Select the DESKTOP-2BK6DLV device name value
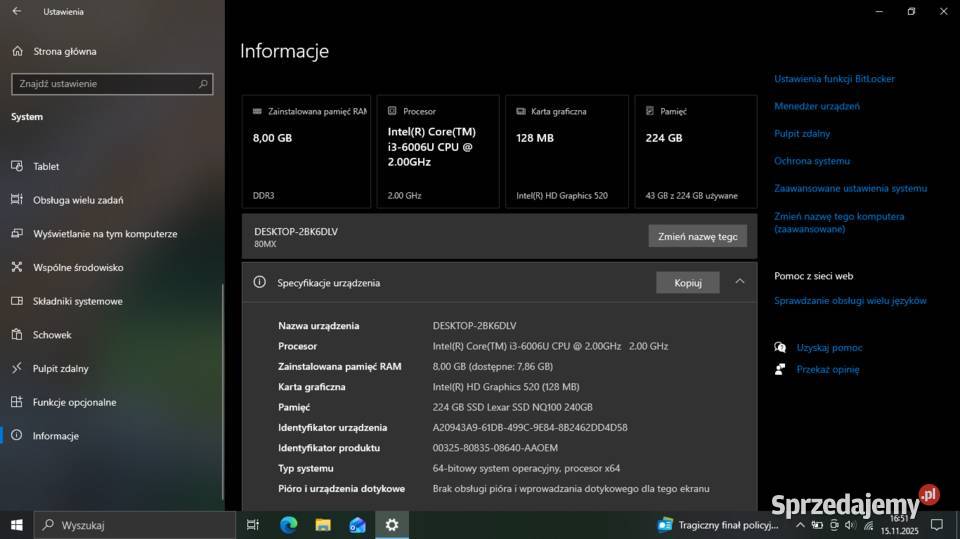Screen dimensions: 960x539 click(474, 326)
